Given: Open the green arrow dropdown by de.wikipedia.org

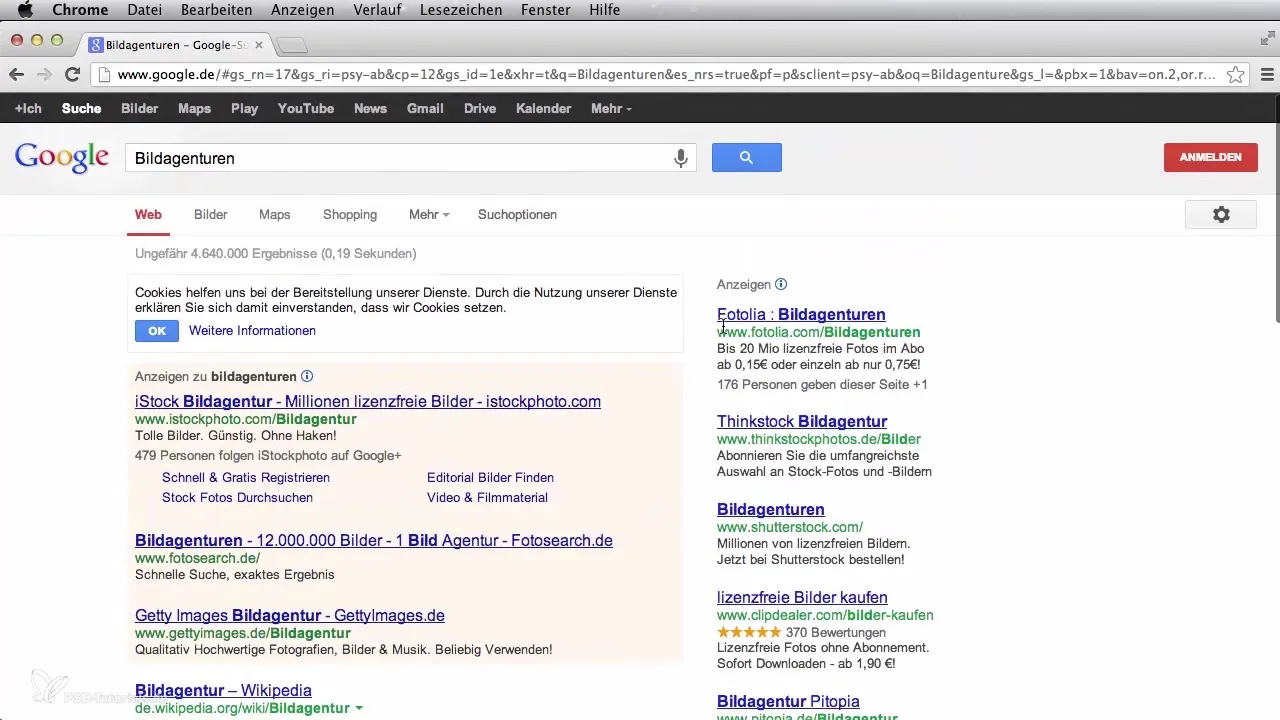Looking at the screenshot, I should point(359,709).
